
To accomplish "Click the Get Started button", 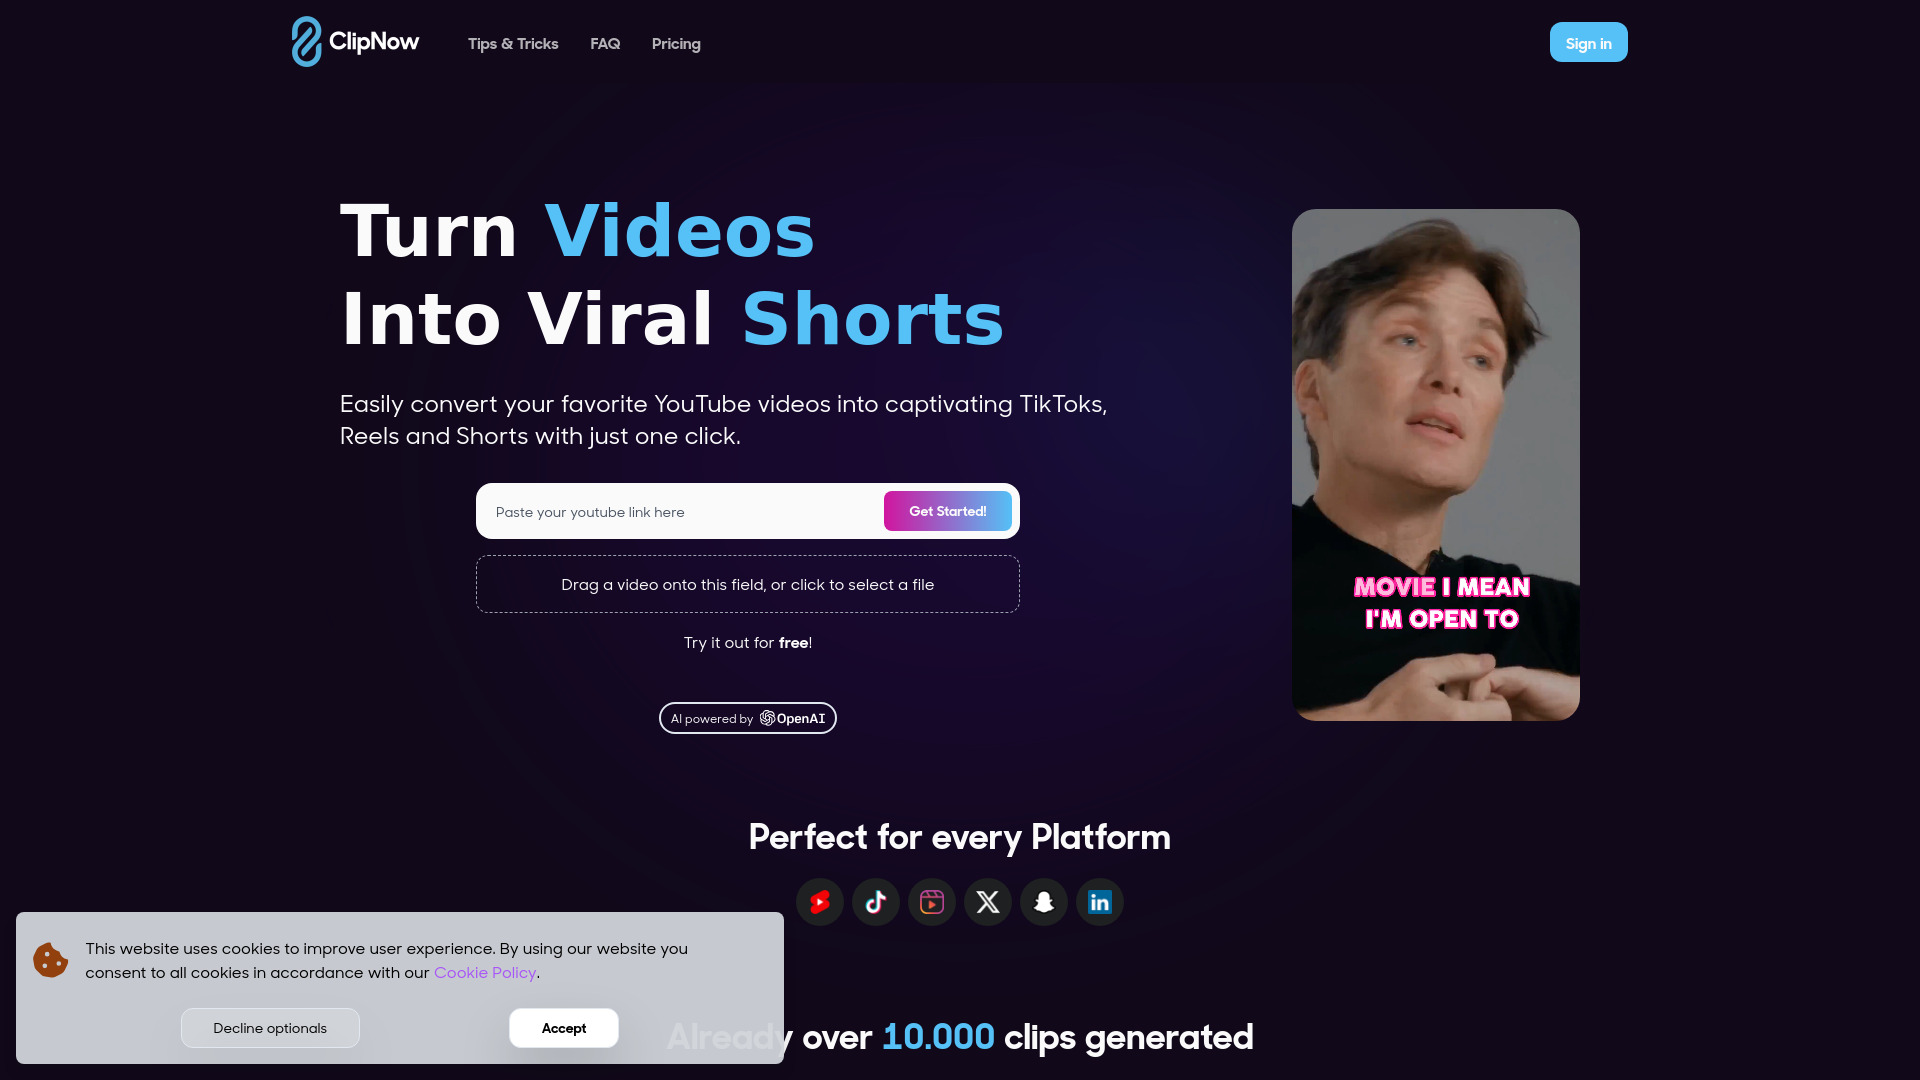I will 947,510.
